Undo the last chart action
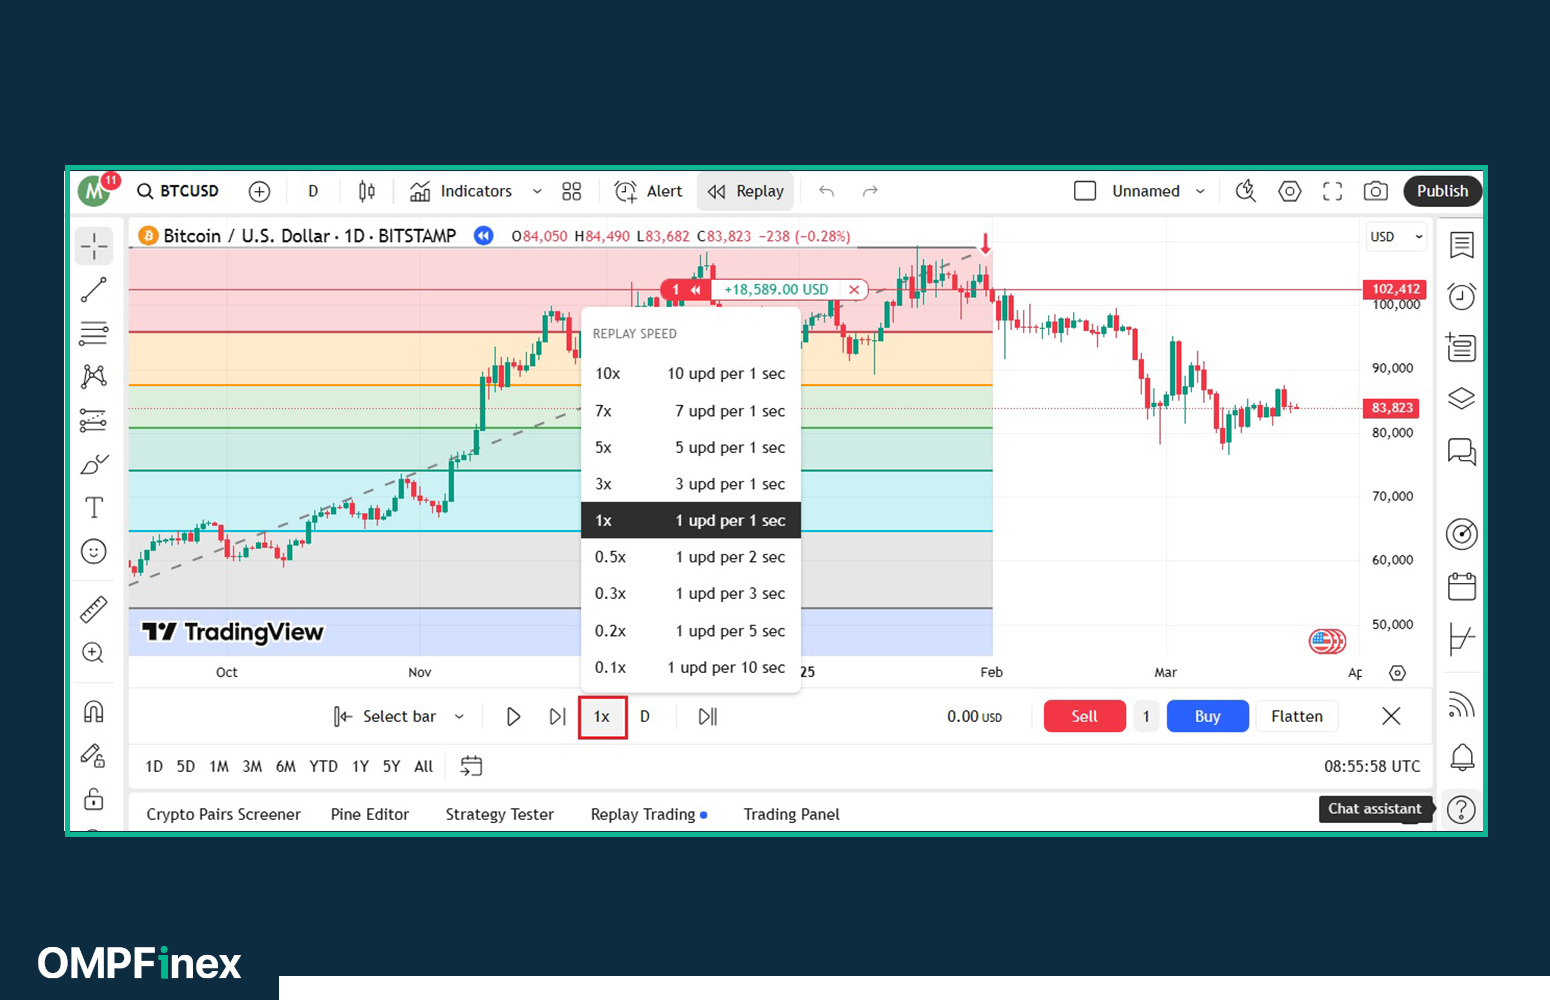Viewport: 1550px width, 1000px height. [826, 191]
